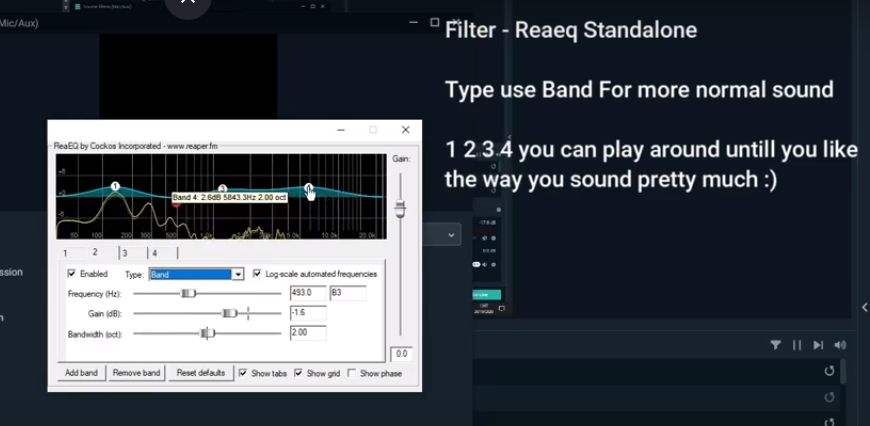Select EQ band point 1 on the graph
The height and width of the screenshot is (426, 870).
pyautogui.click(x=116, y=186)
